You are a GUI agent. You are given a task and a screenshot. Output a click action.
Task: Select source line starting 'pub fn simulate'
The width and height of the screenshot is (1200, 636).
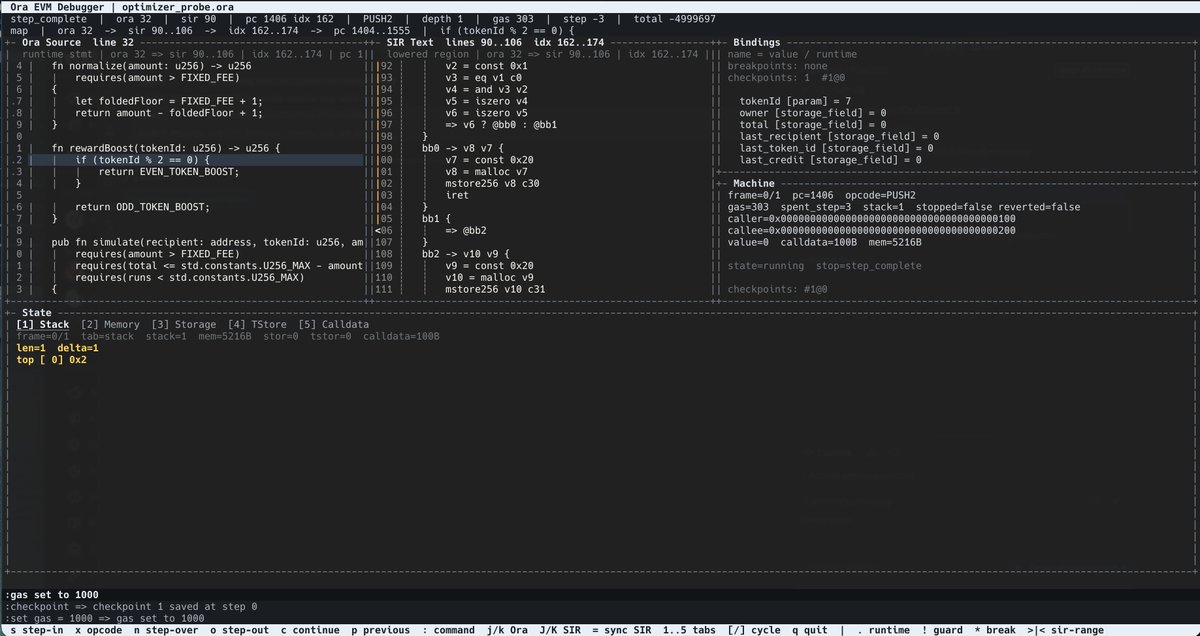[207, 242]
